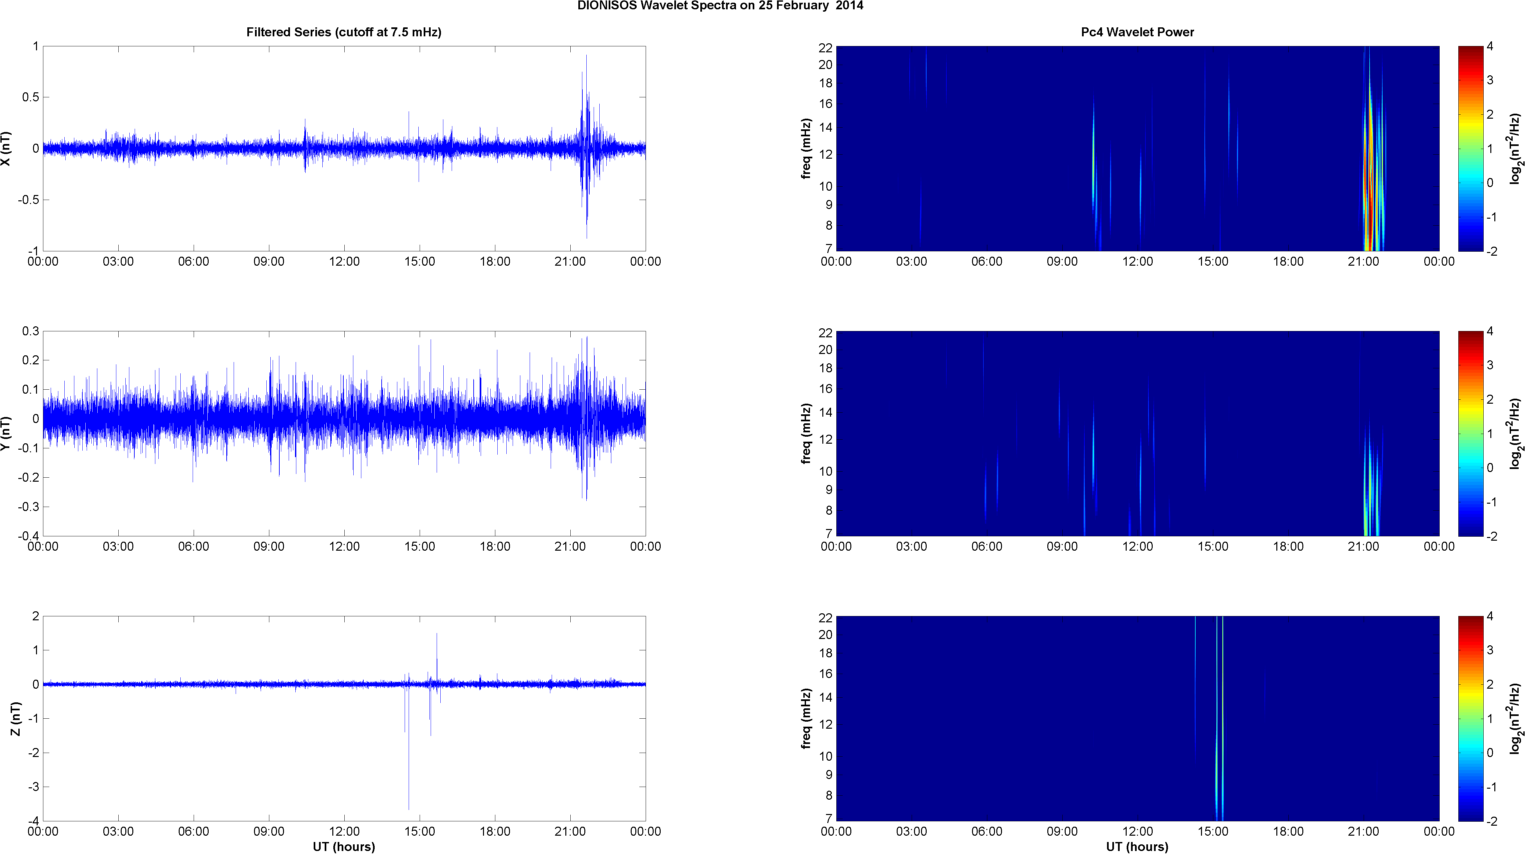
Task: Click "freq (mHz)" label of the top wavelet plot
Action: [x=806, y=148]
